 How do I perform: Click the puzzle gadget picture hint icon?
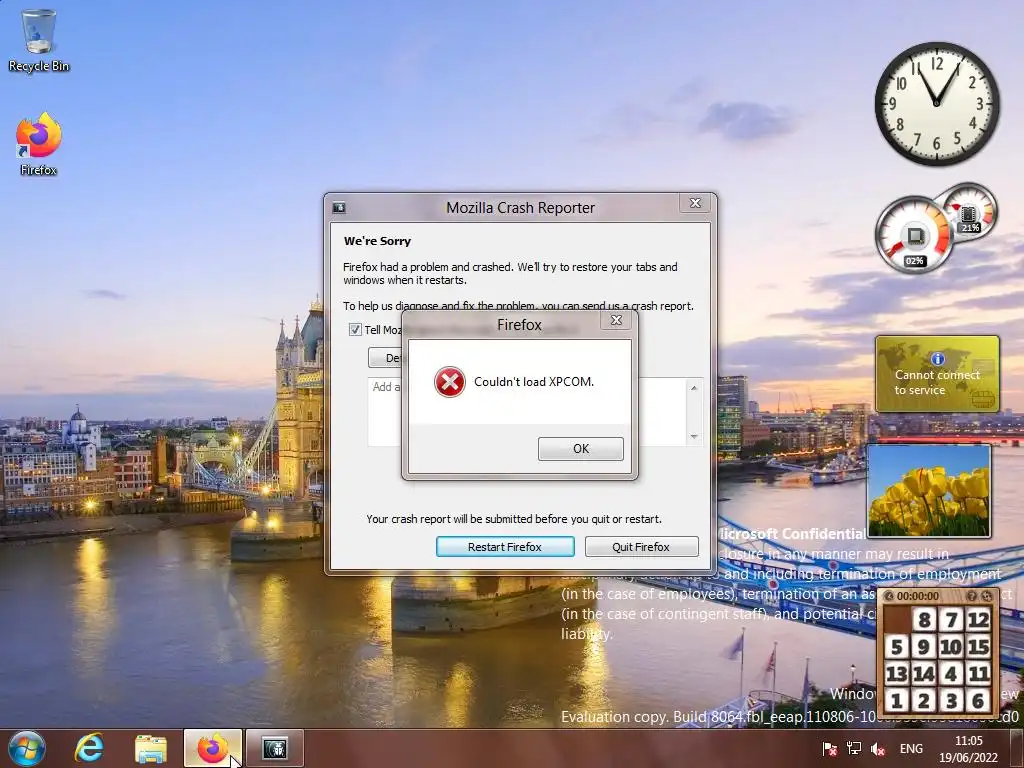click(x=972, y=596)
